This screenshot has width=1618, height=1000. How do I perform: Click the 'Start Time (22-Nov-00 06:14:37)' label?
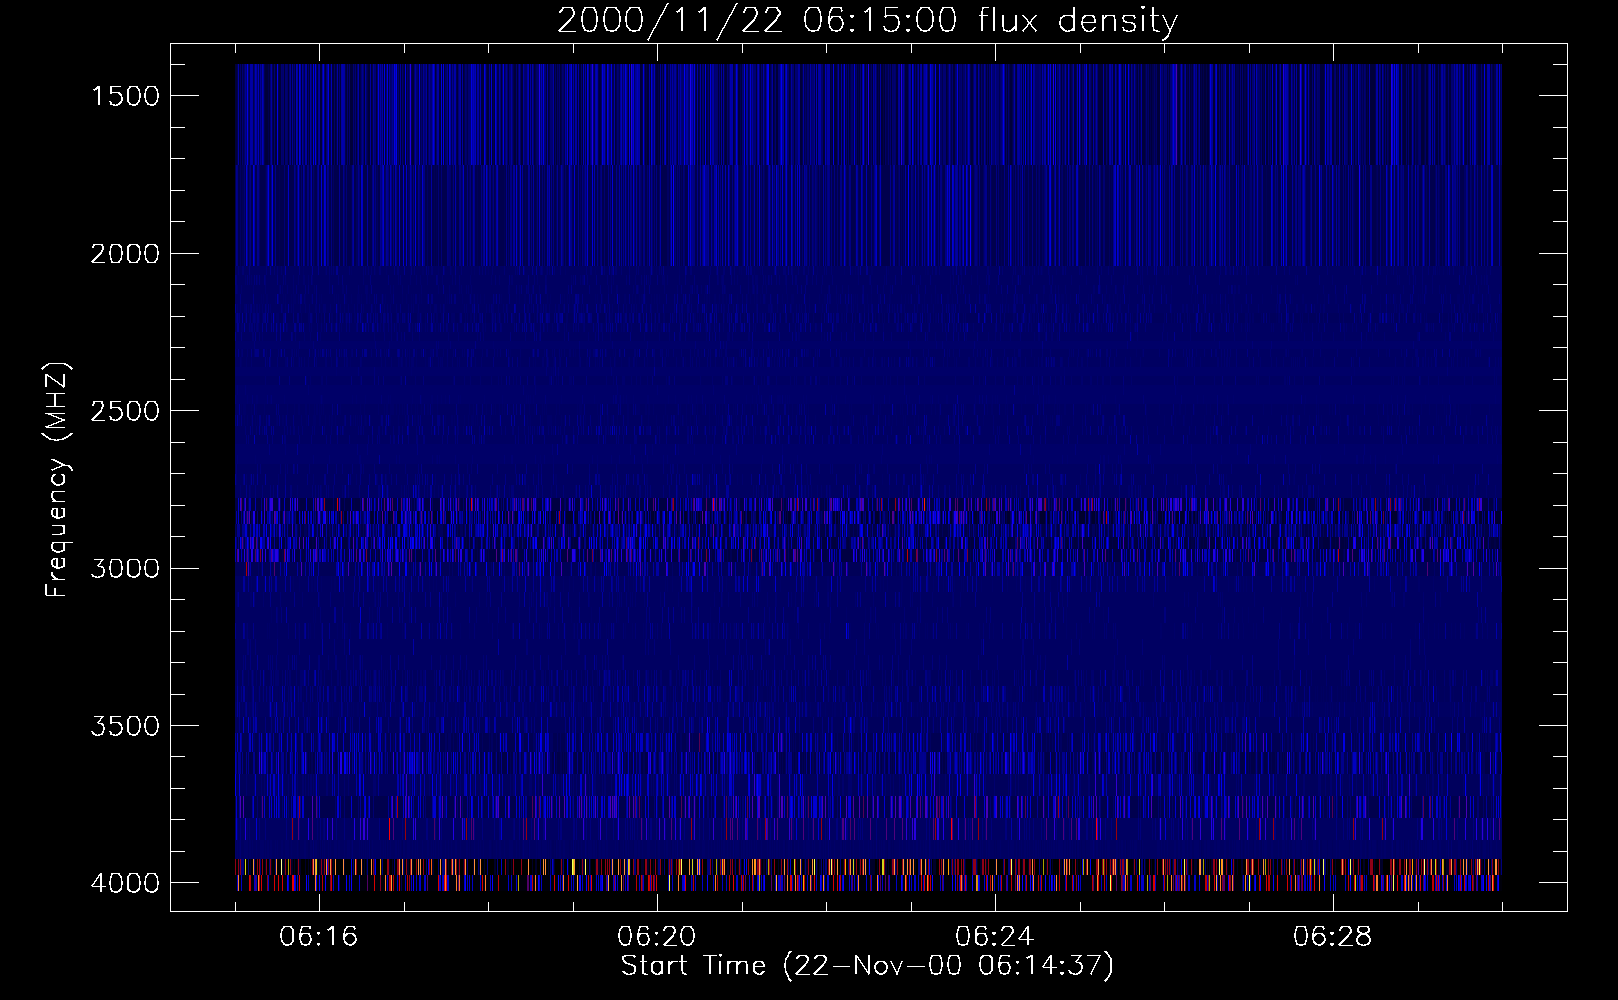(867, 966)
